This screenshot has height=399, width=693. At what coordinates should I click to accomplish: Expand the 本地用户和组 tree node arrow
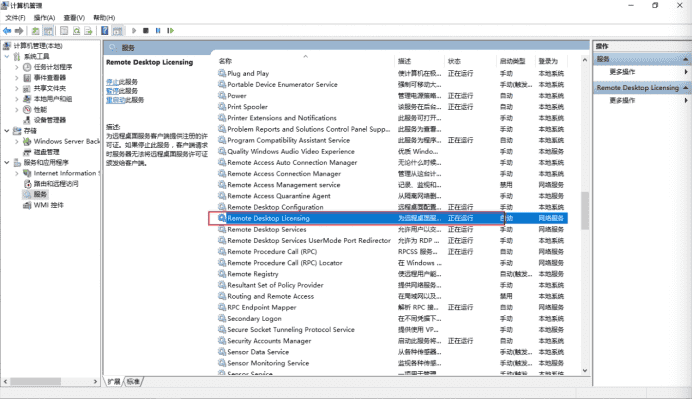tap(17, 99)
